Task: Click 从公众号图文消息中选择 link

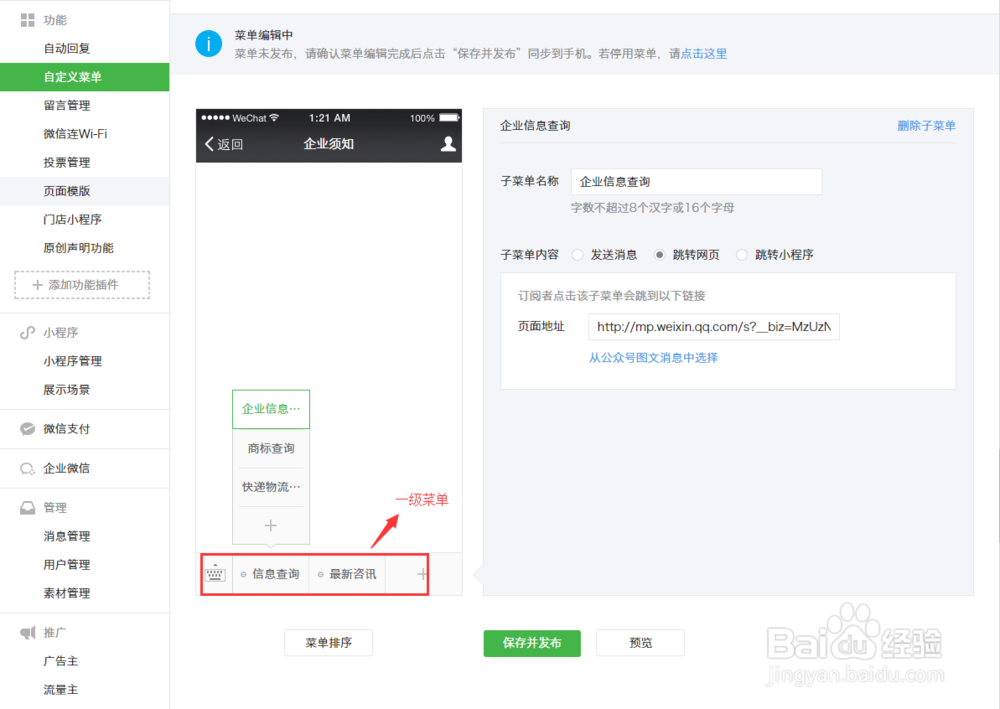Action: pos(653,358)
